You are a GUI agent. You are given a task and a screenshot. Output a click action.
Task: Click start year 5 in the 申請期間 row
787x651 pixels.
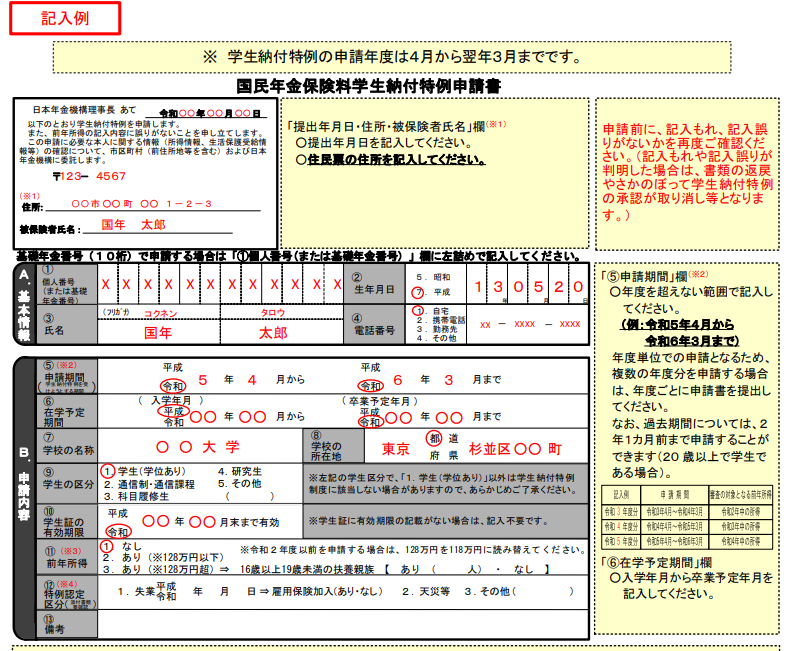(x=203, y=380)
